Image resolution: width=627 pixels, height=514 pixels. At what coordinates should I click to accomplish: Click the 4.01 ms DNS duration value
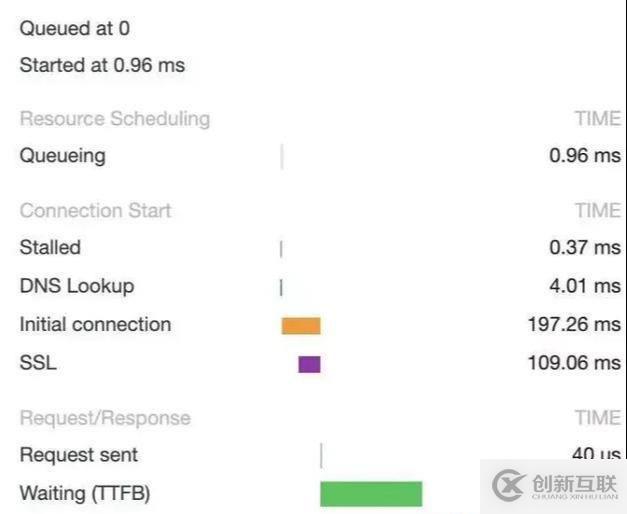(x=584, y=286)
